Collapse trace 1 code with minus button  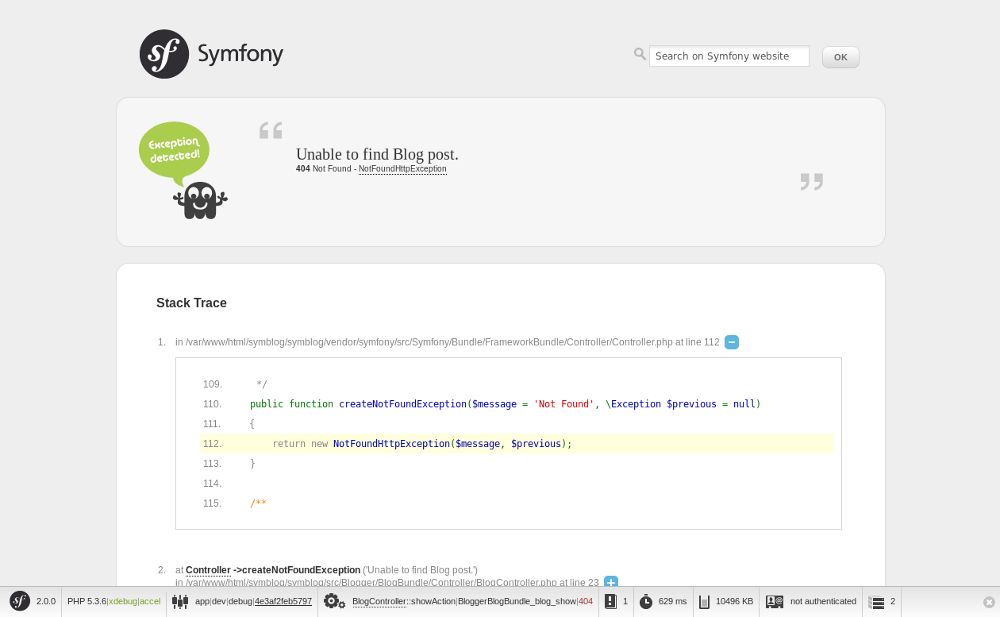pyautogui.click(x=732, y=342)
